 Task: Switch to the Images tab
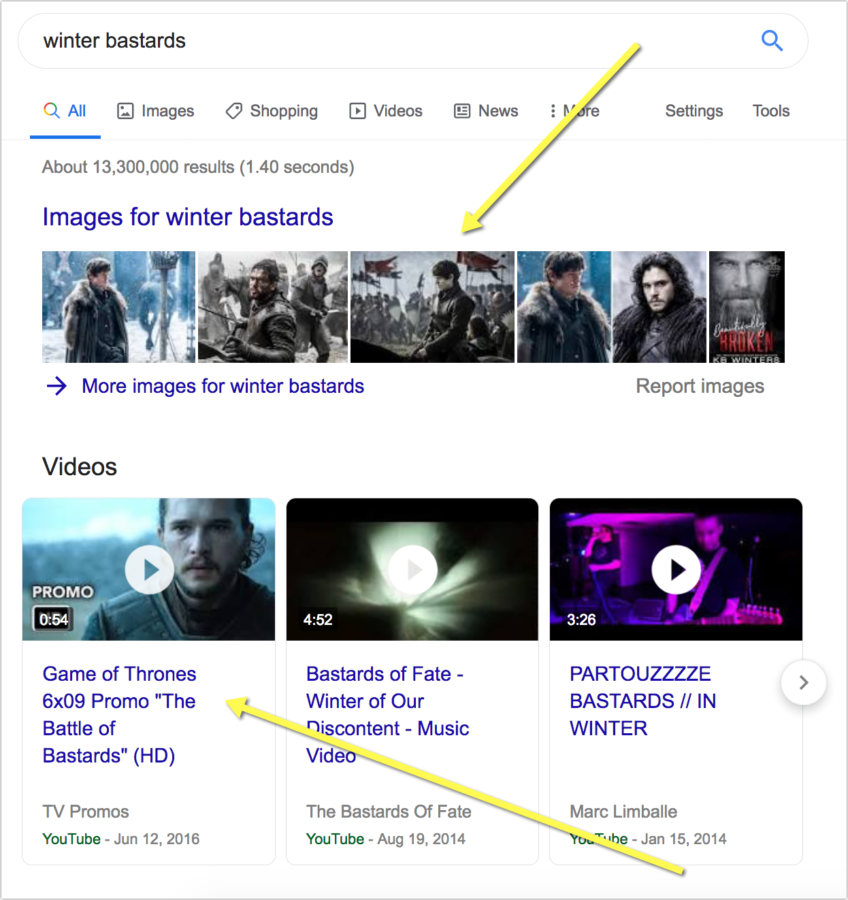click(x=156, y=111)
